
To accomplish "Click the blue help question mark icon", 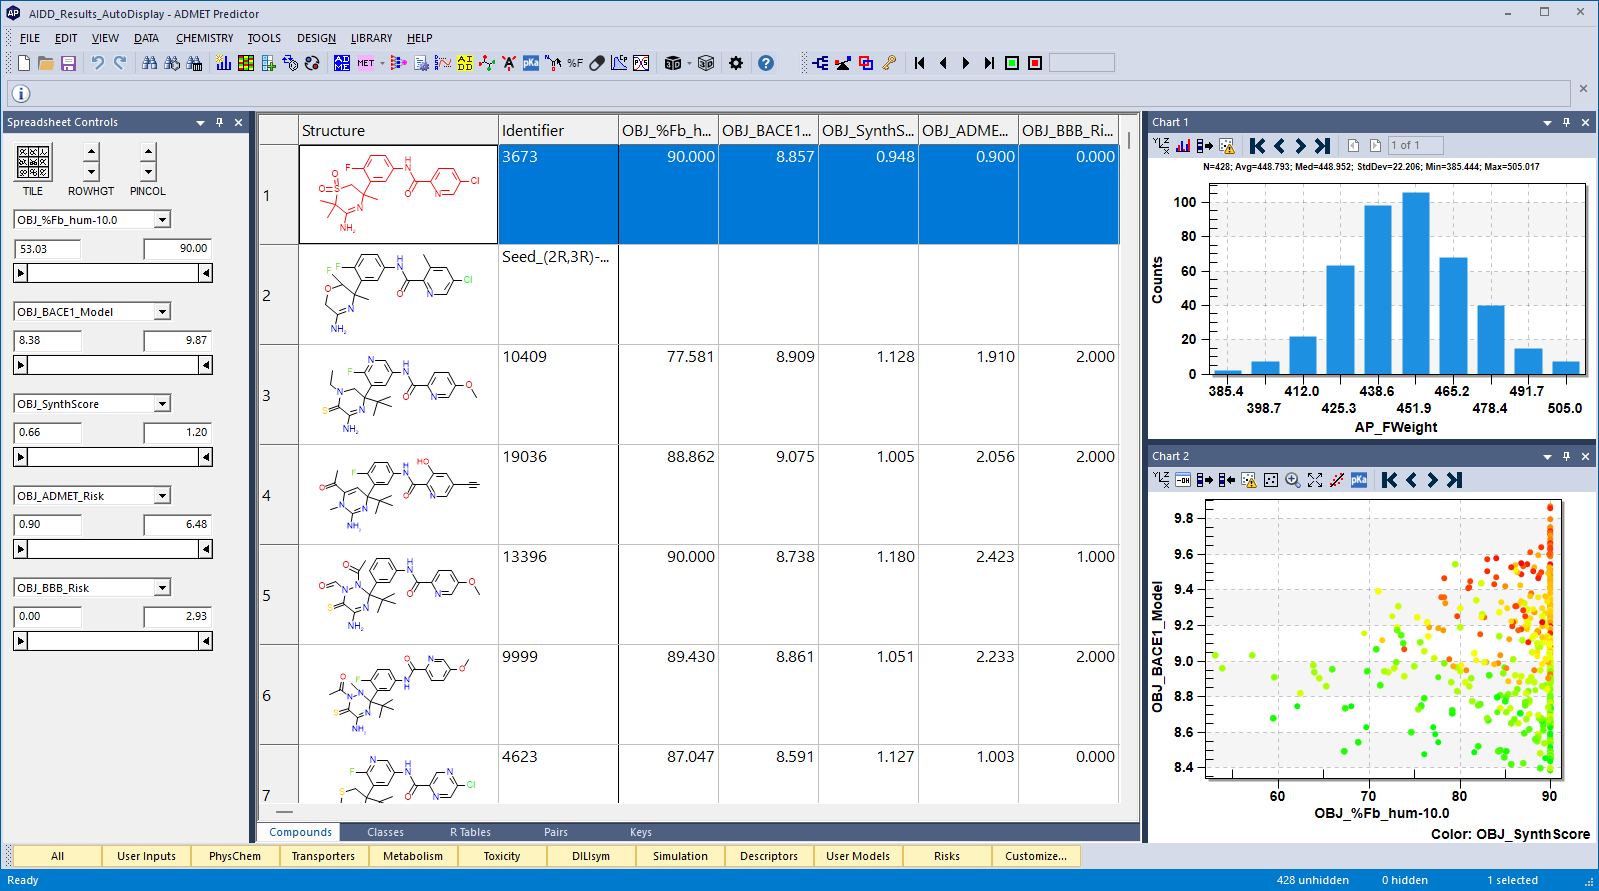I will [766, 63].
